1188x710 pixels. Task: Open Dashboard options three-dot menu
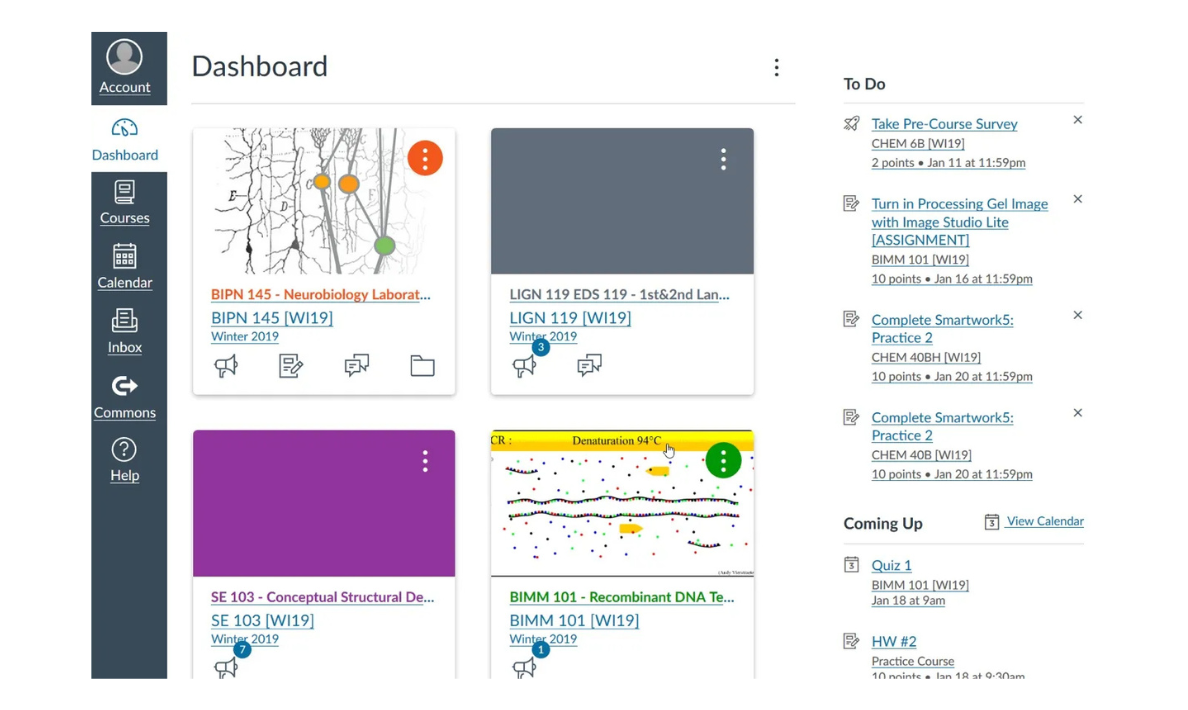click(x=776, y=67)
